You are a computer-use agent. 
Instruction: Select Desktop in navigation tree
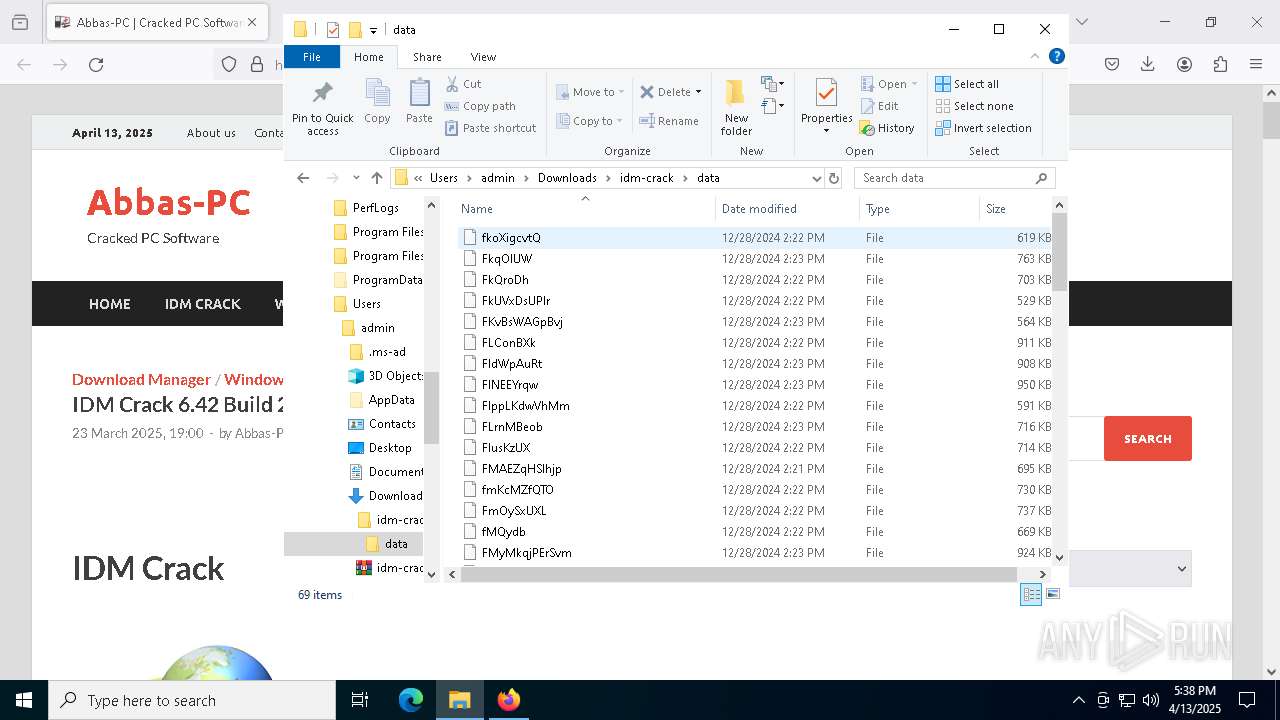pos(389,448)
